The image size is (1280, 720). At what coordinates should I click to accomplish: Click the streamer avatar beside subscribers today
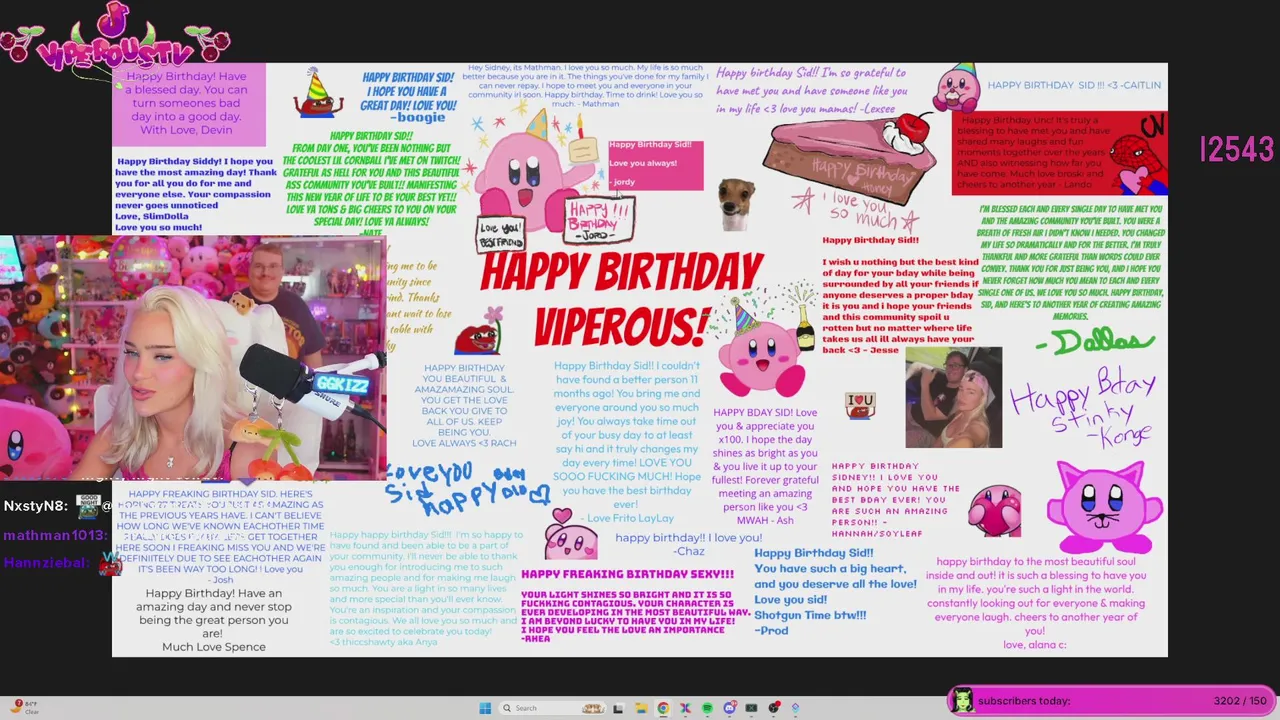(962, 700)
